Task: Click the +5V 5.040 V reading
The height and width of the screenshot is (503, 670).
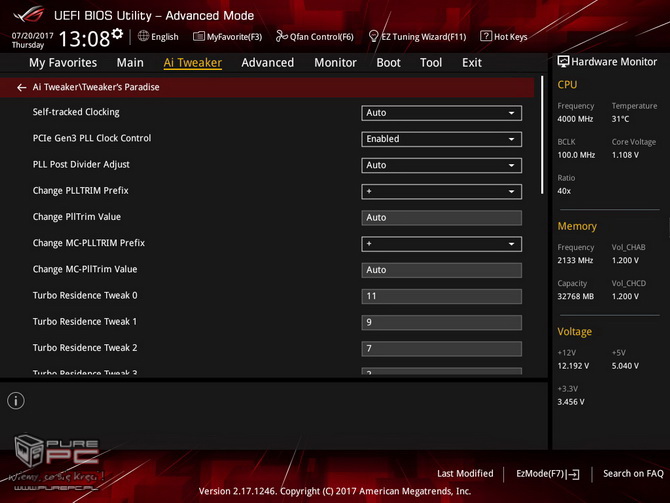Action: (625, 366)
